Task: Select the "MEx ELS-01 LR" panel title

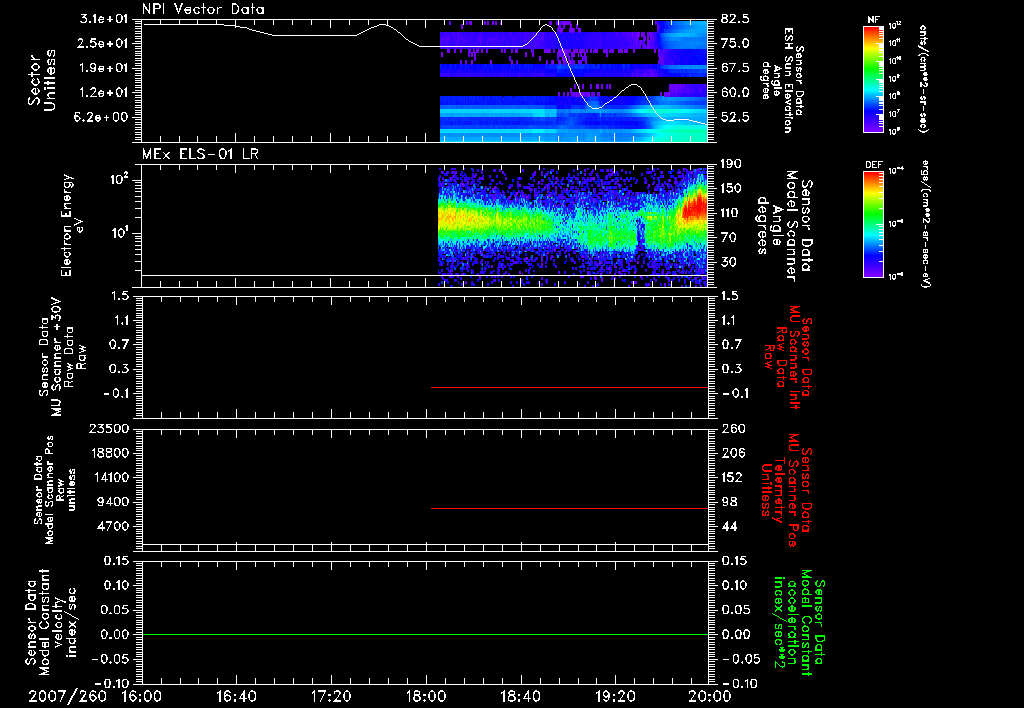Action: [200, 154]
